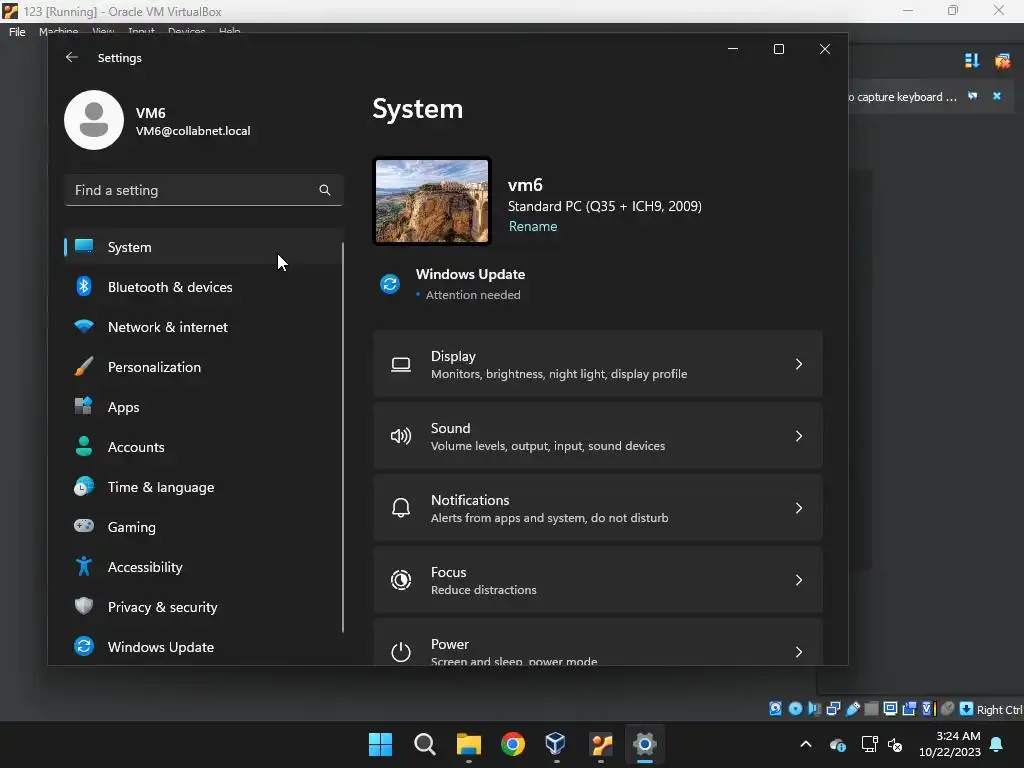Click the search magnifier in Find a setting
Image resolution: width=1024 pixels, height=768 pixels.
point(325,190)
